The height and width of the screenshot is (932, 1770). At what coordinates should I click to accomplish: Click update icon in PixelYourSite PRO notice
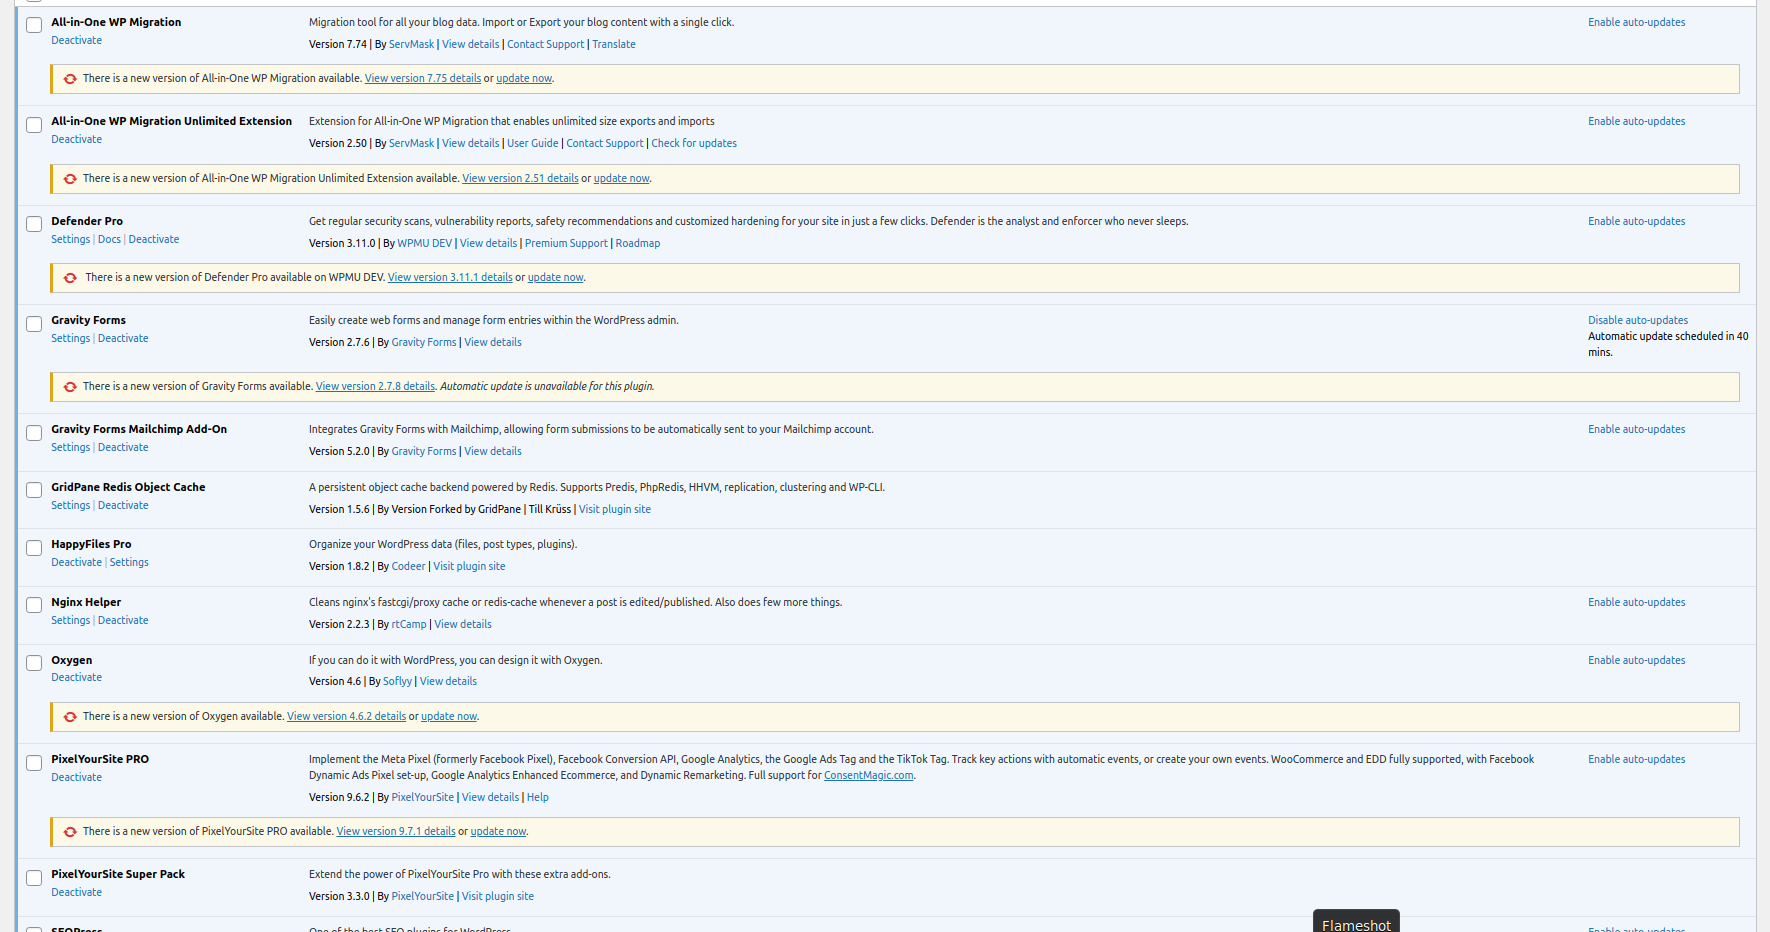(70, 832)
